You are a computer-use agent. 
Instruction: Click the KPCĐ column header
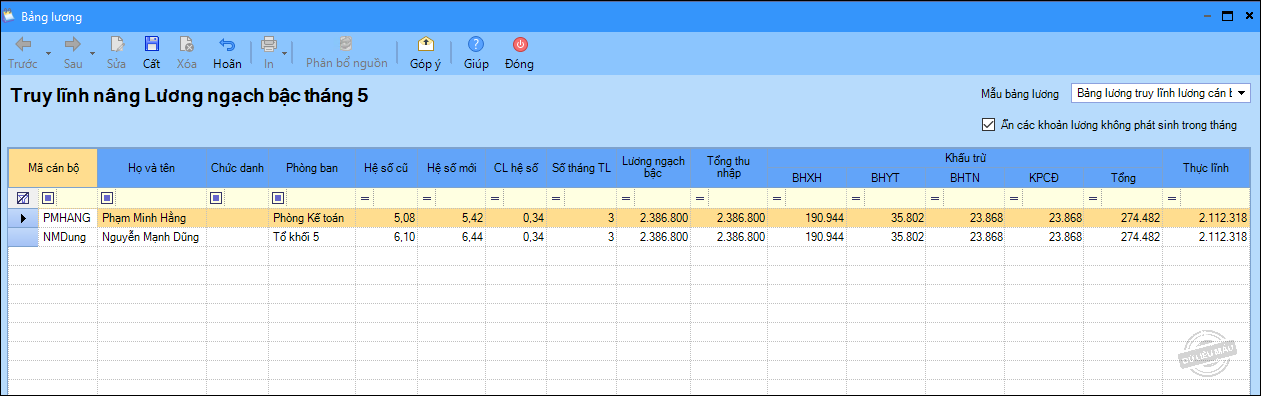1043,178
